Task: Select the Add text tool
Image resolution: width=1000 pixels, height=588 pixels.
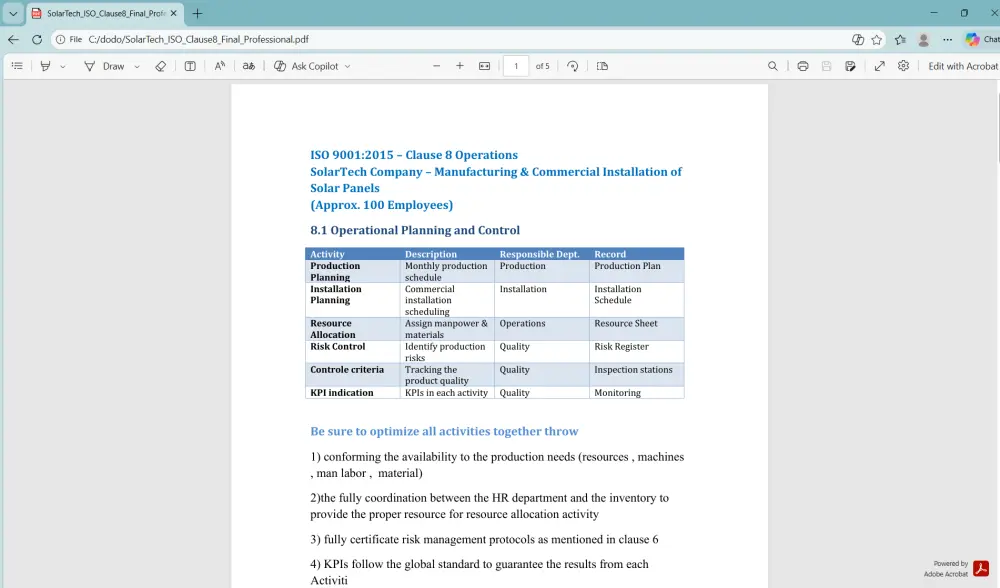Action: [190, 66]
